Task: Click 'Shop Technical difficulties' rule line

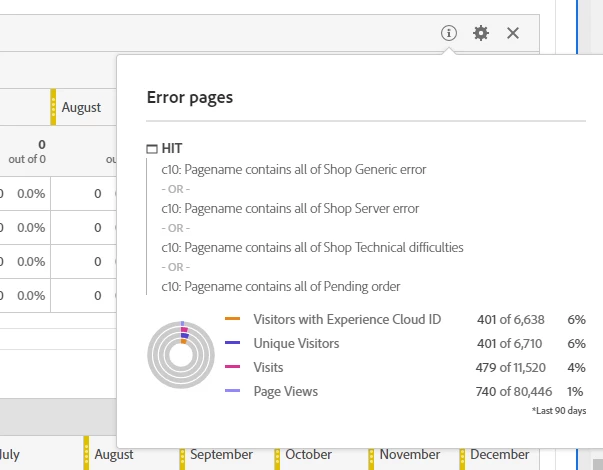Action: coord(312,247)
